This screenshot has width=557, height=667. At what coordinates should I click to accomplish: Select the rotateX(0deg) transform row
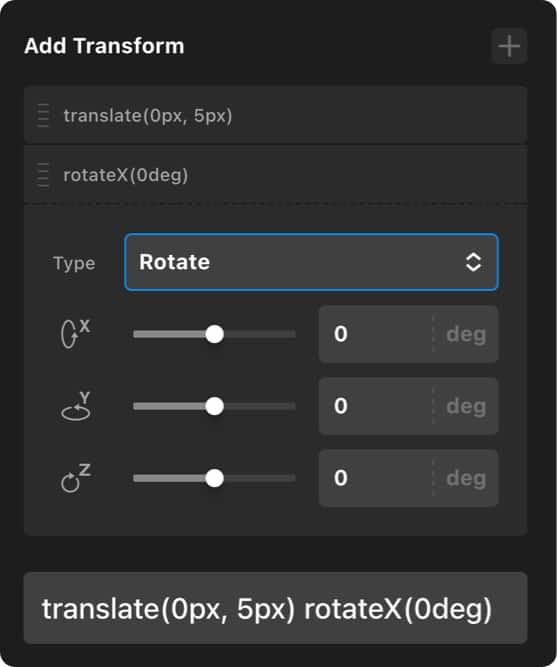(x=276, y=175)
